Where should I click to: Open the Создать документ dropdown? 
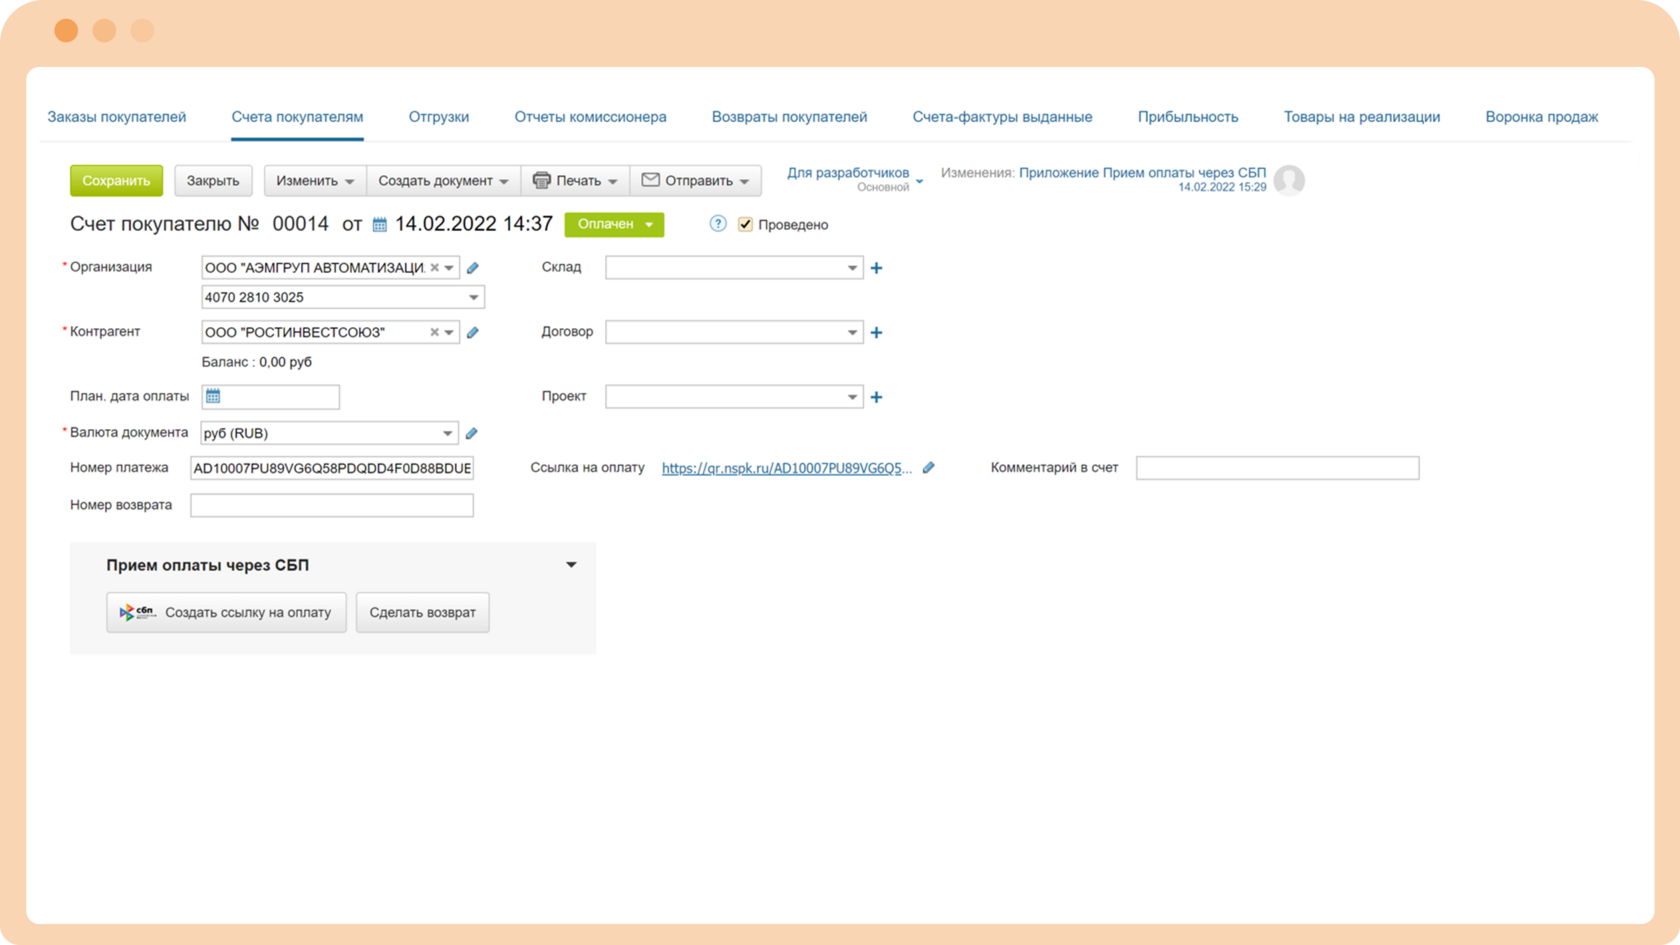[443, 181]
